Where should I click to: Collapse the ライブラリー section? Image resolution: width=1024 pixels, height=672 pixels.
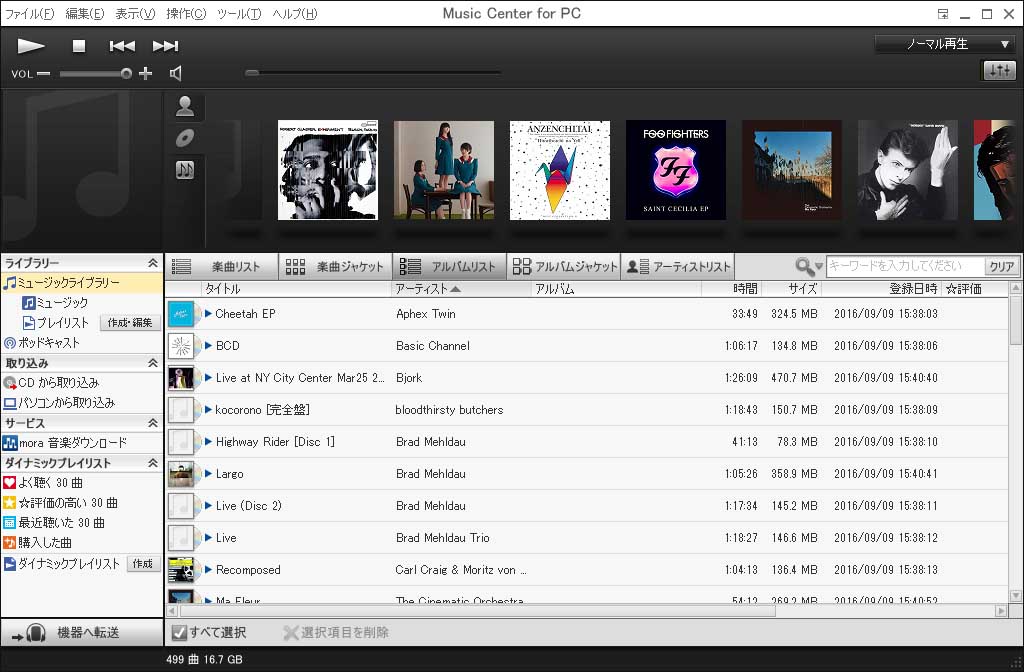(x=153, y=263)
